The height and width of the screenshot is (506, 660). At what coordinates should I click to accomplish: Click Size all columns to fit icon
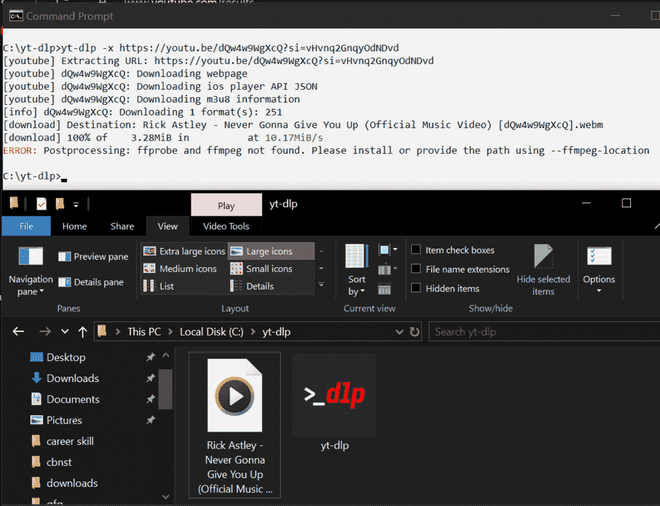point(384,289)
